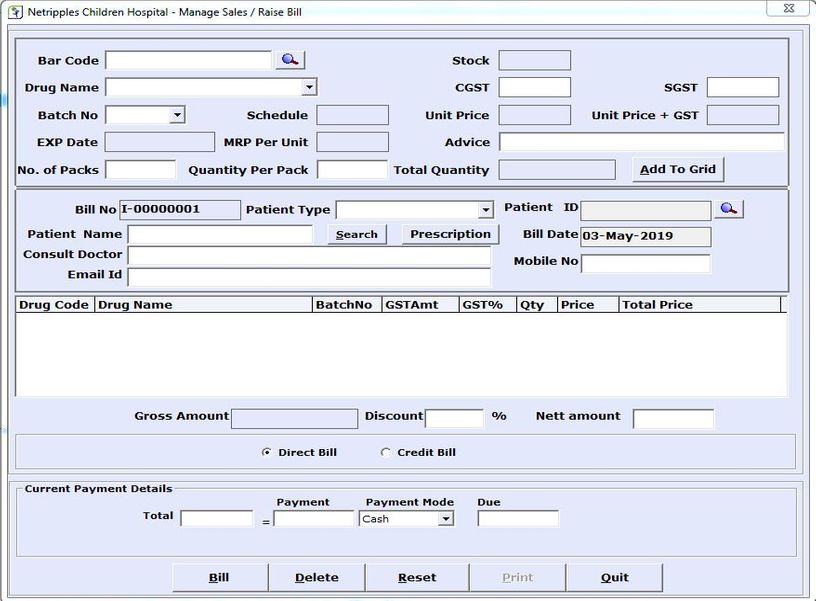Screen dimensions: 816x601
Task: Expand the Batch No dropdown
Action: pos(177,114)
